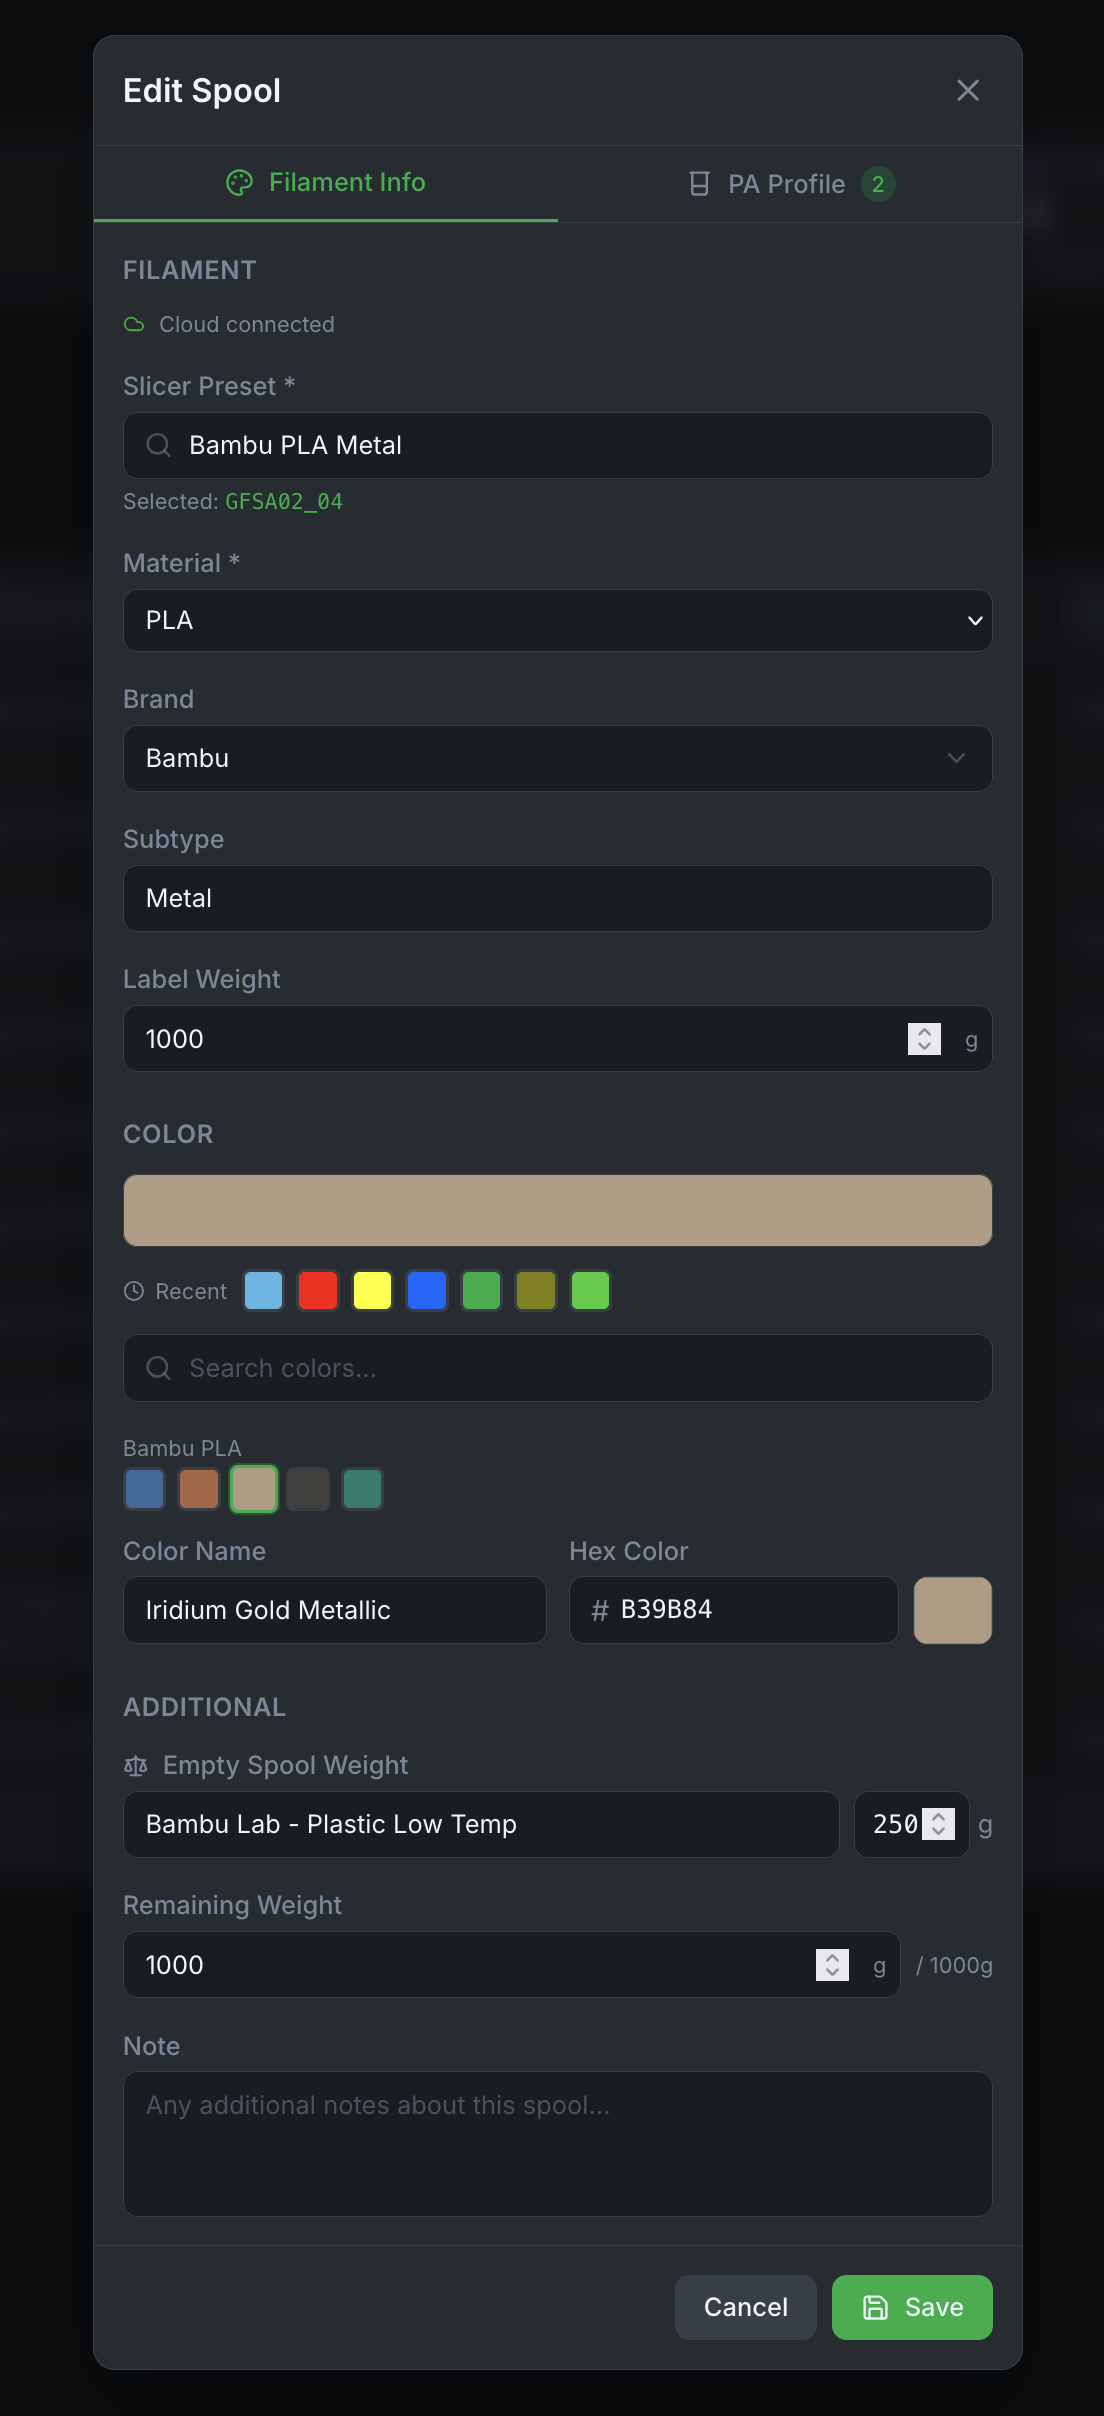
Task: Click the cloud connected status icon
Action: coord(135,324)
